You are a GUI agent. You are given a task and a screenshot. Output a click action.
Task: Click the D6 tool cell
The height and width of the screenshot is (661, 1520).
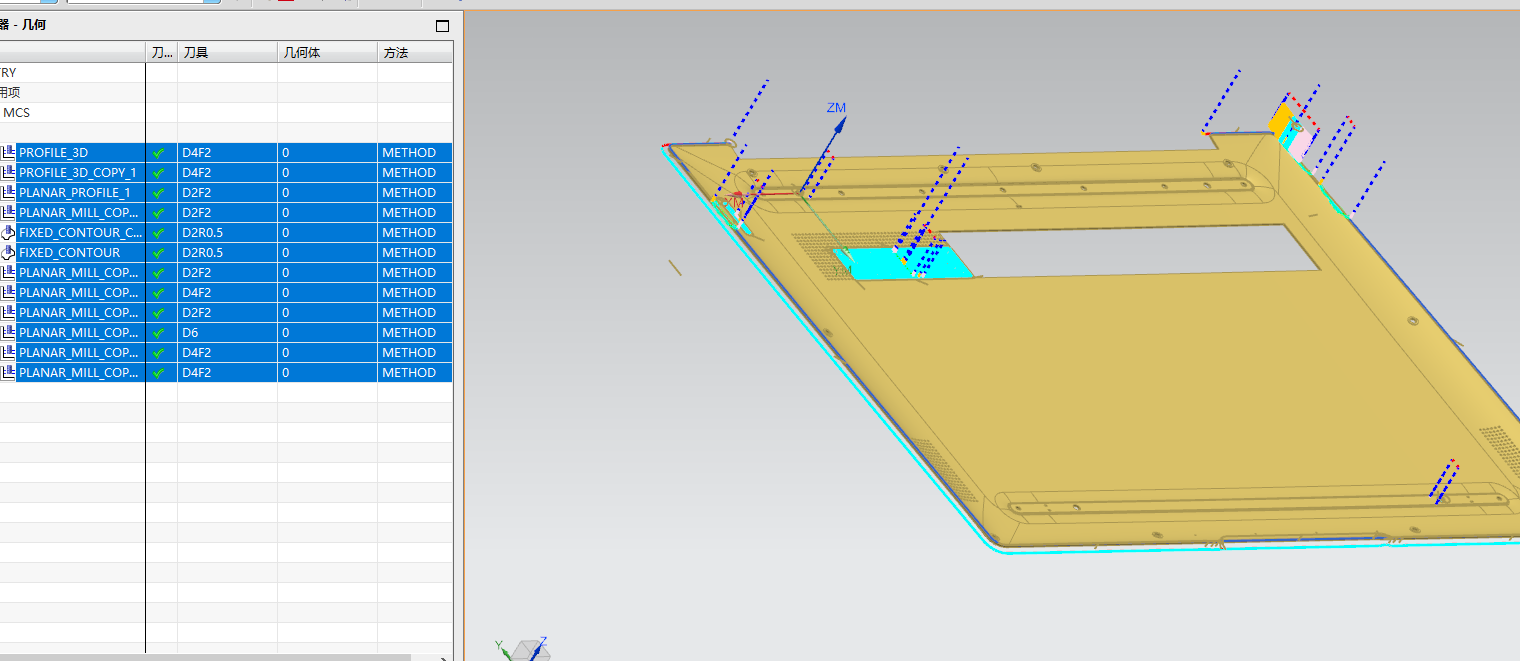(x=227, y=333)
